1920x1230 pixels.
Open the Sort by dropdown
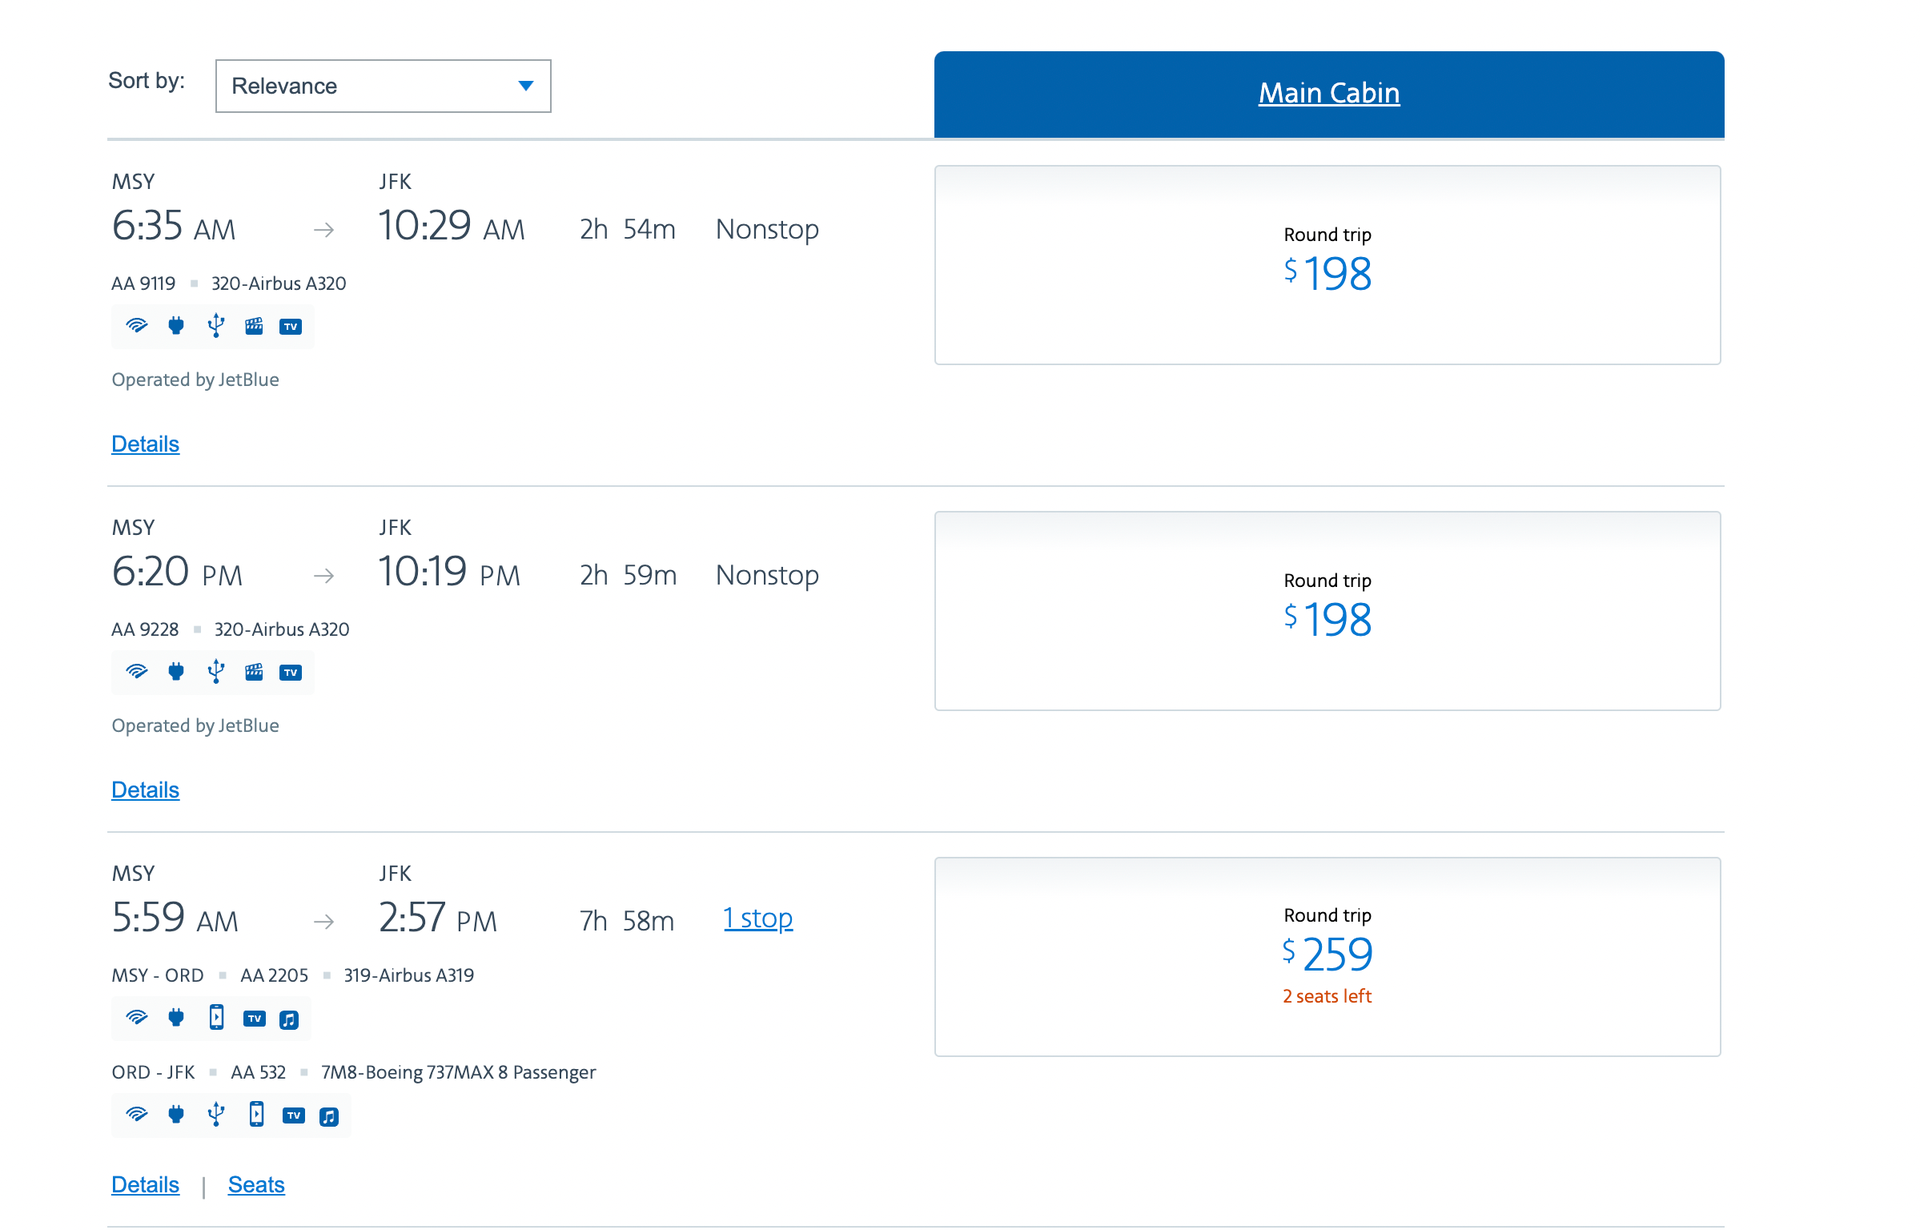[383, 86]
